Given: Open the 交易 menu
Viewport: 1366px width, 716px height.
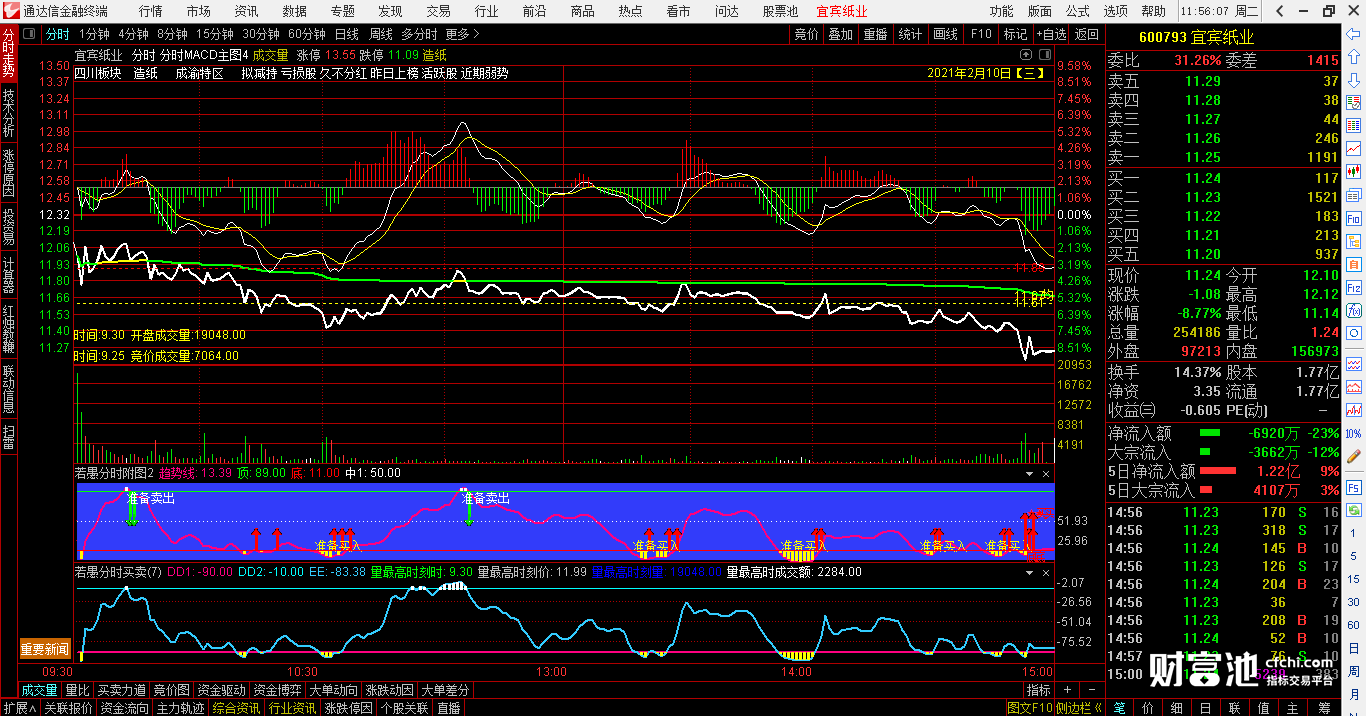Looking at the screenshot, I should (x=439, y=11).
